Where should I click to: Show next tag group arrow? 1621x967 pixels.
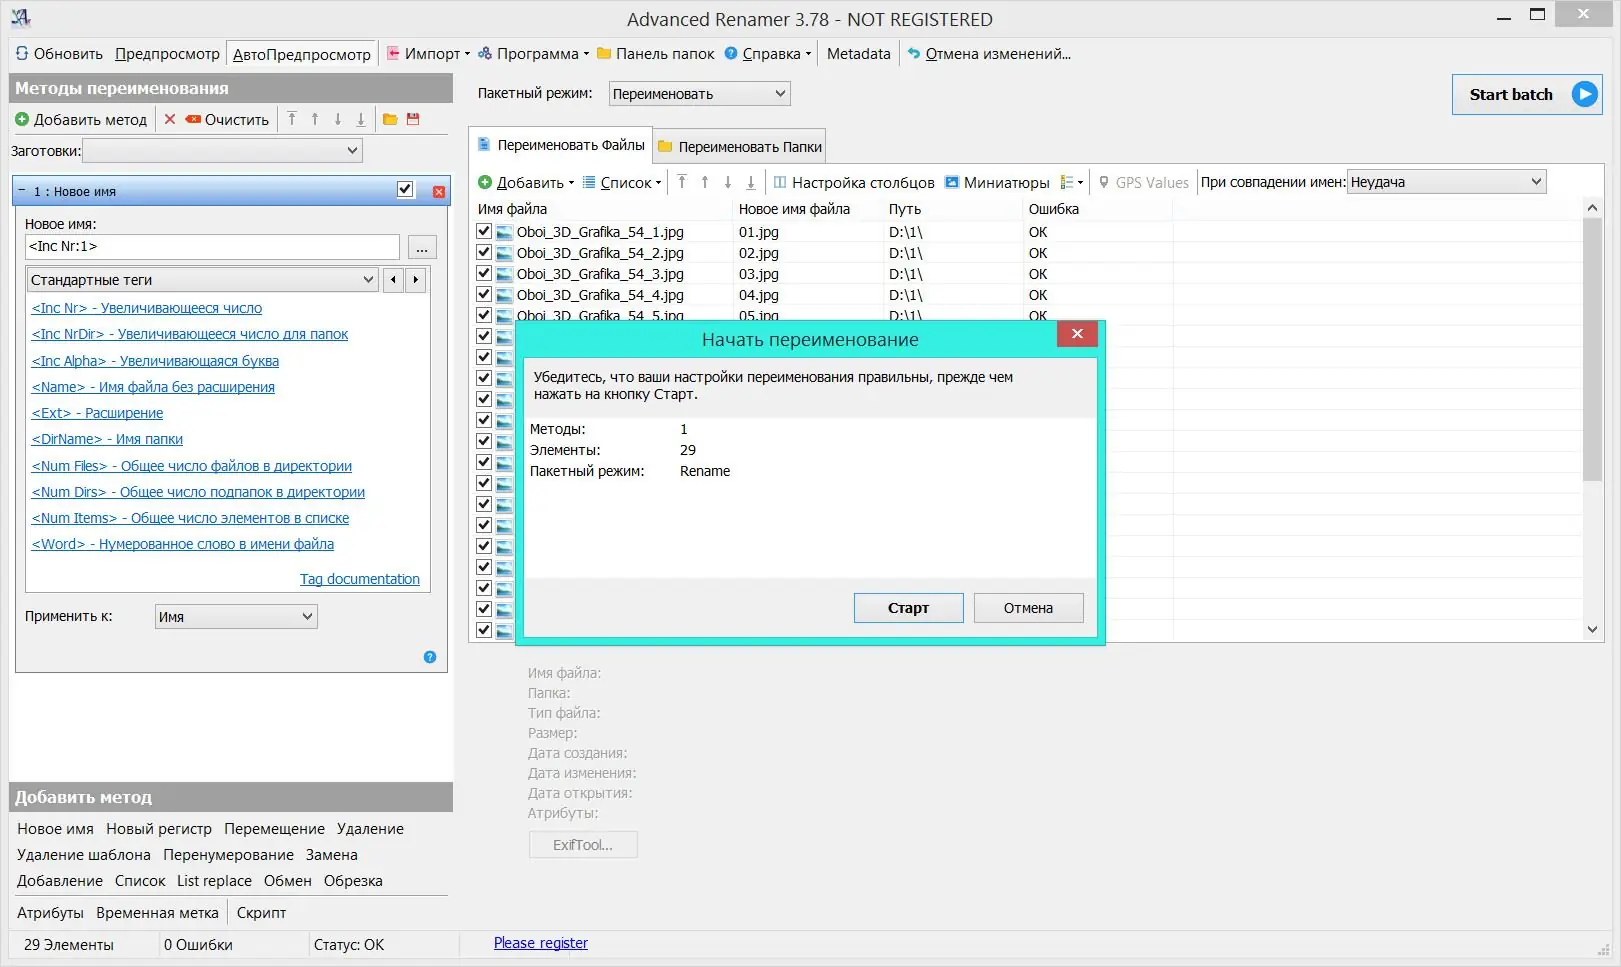pos(416,280)
